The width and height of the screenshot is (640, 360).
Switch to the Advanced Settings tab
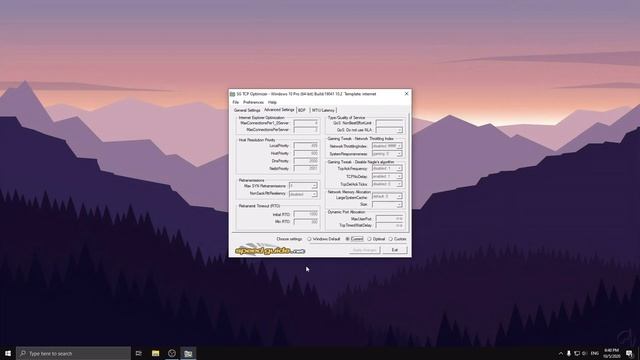pos(279,110)
